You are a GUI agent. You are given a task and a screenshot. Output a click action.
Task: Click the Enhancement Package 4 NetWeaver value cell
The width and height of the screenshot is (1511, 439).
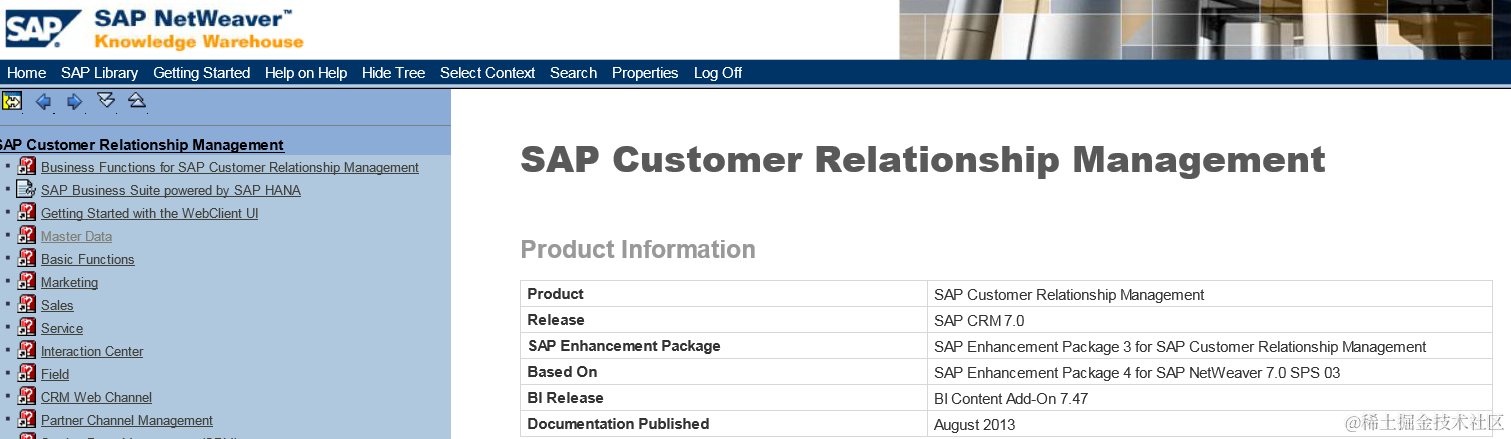click(1210, 372)
